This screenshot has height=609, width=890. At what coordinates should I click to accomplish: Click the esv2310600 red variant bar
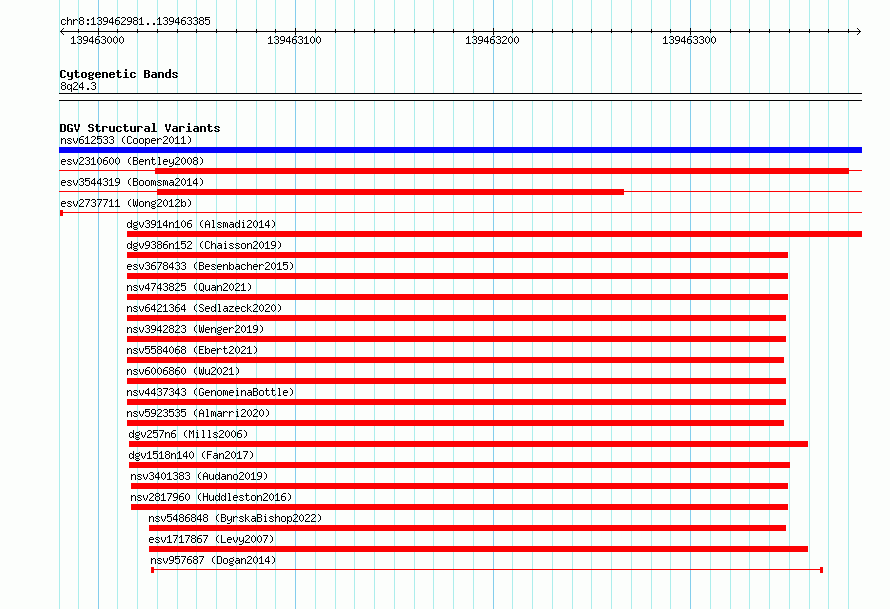(502, 171)
